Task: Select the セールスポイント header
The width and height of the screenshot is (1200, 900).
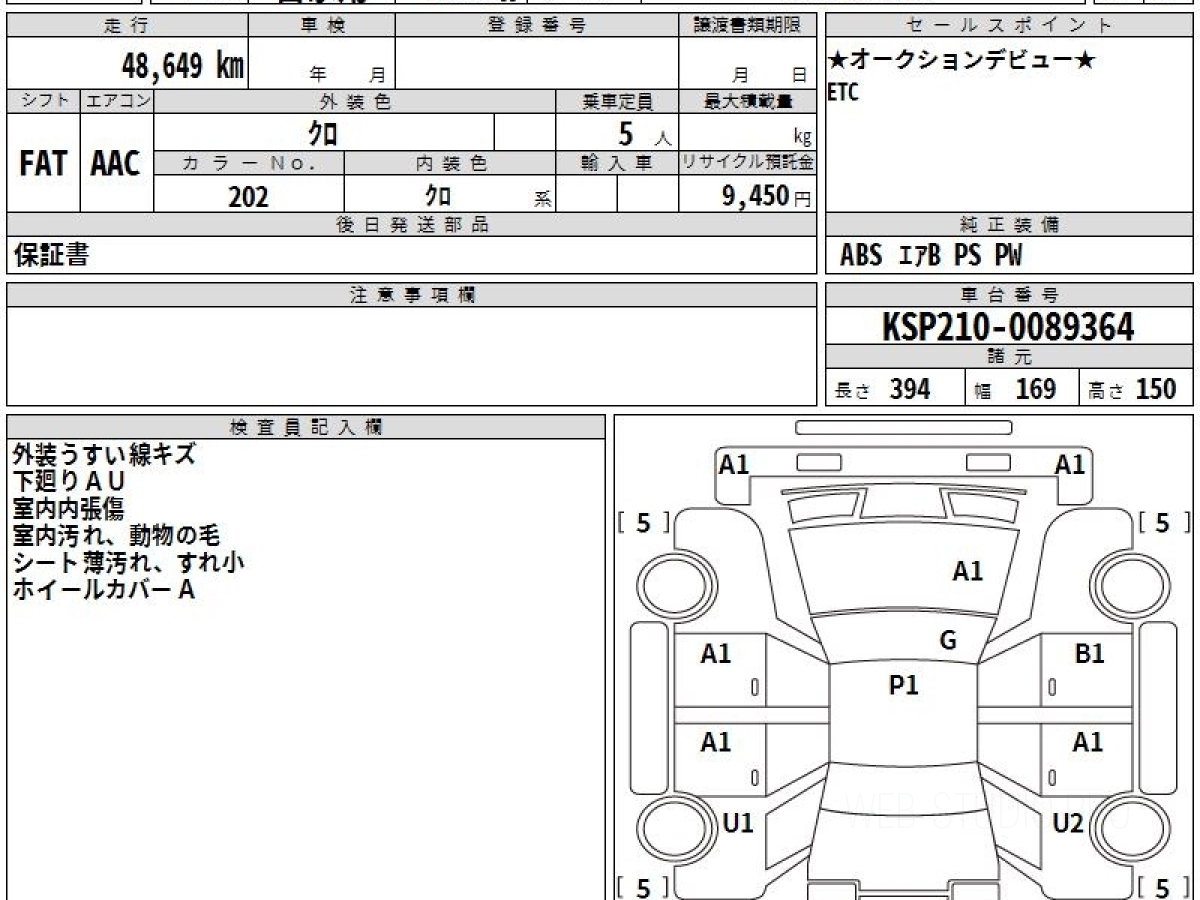Action: pos(1010,26)
